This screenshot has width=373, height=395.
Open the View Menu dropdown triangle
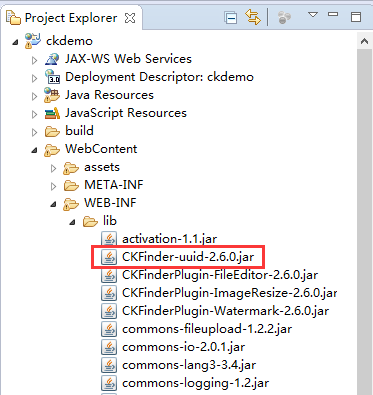tap(313, 15)
